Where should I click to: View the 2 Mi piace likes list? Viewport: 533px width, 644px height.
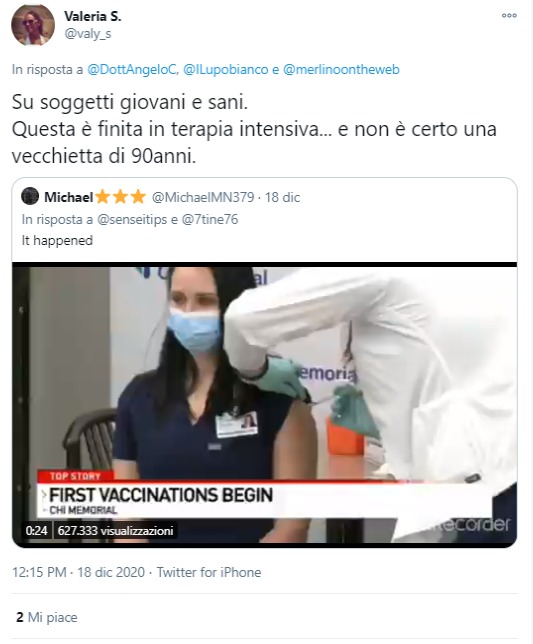pos(46,617)
